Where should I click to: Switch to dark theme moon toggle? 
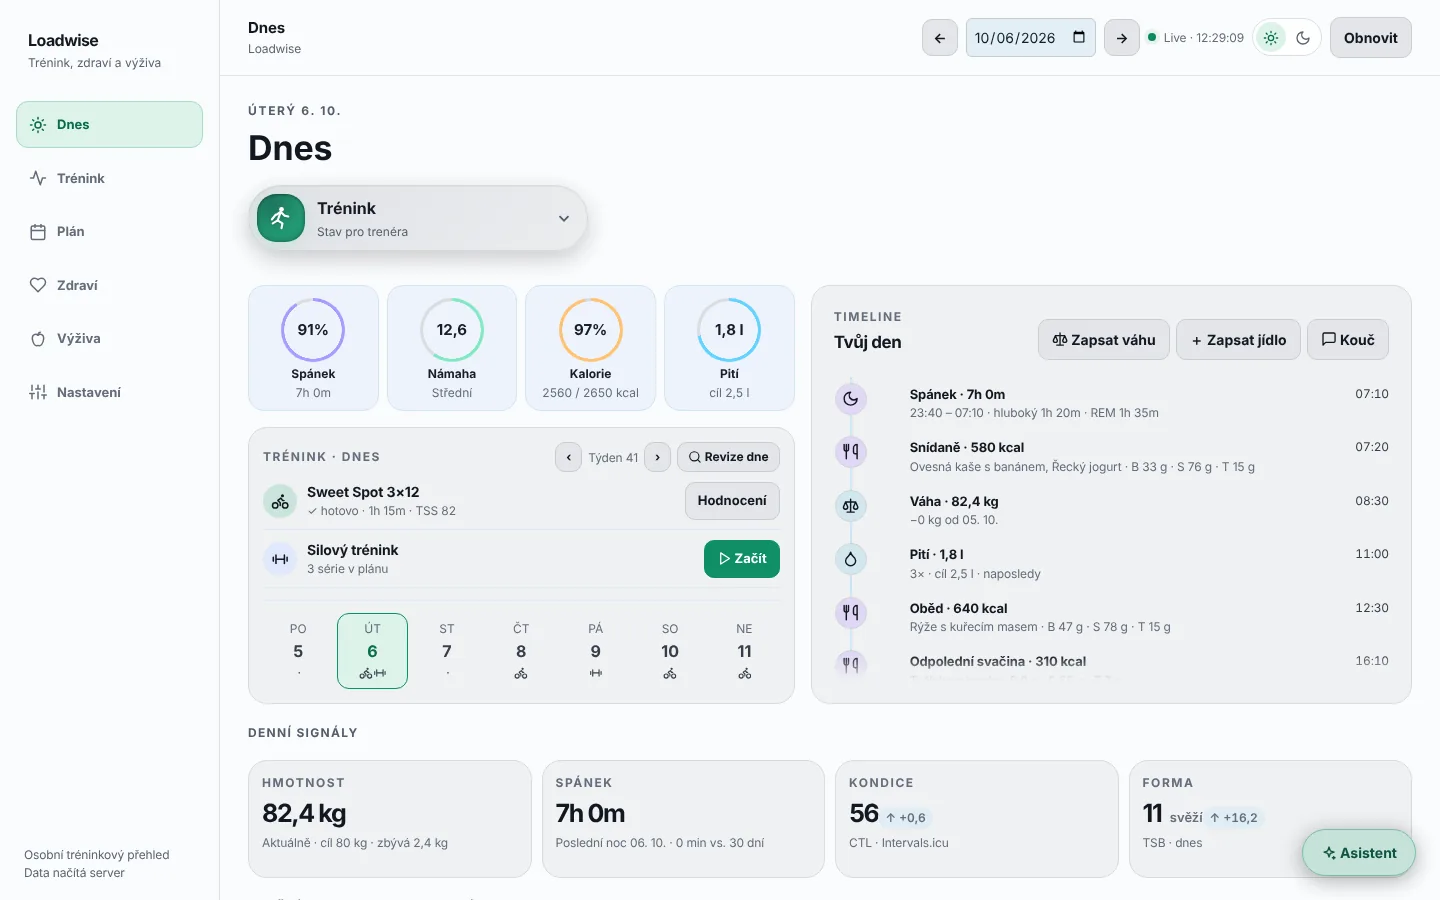point(1303,38)
